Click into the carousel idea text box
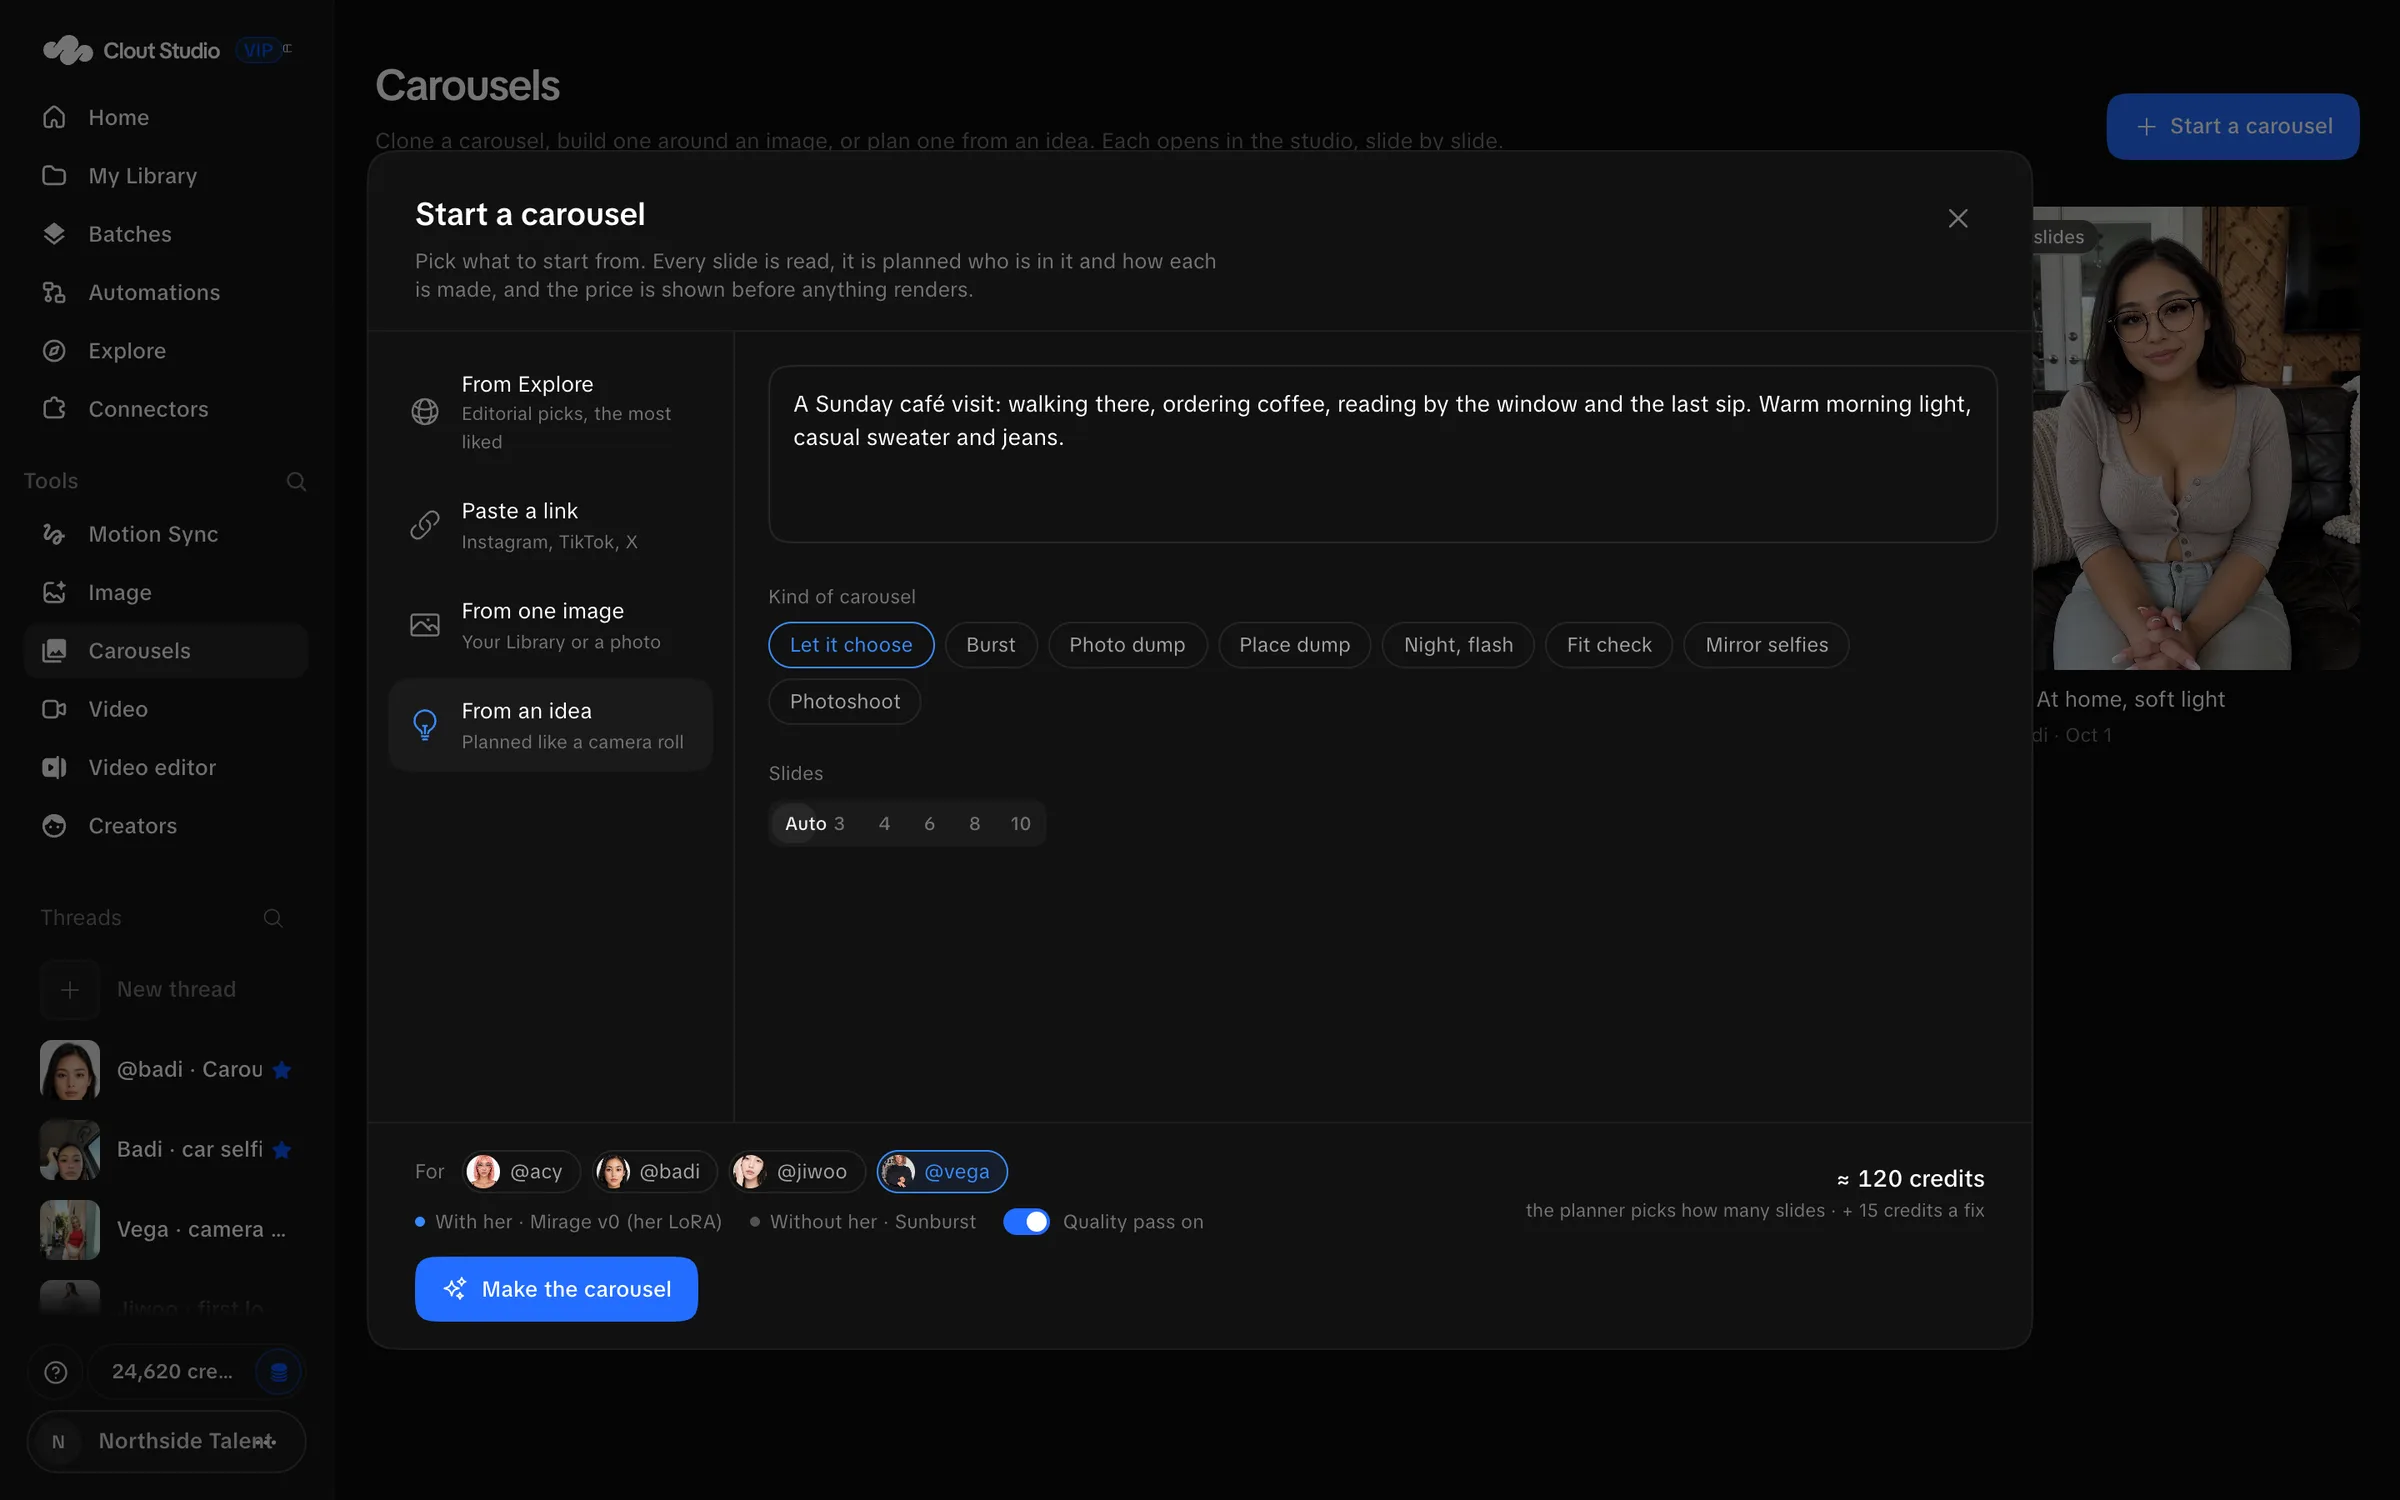The width and height of the screenshot is (2400, 1500). click(1382, 454)
